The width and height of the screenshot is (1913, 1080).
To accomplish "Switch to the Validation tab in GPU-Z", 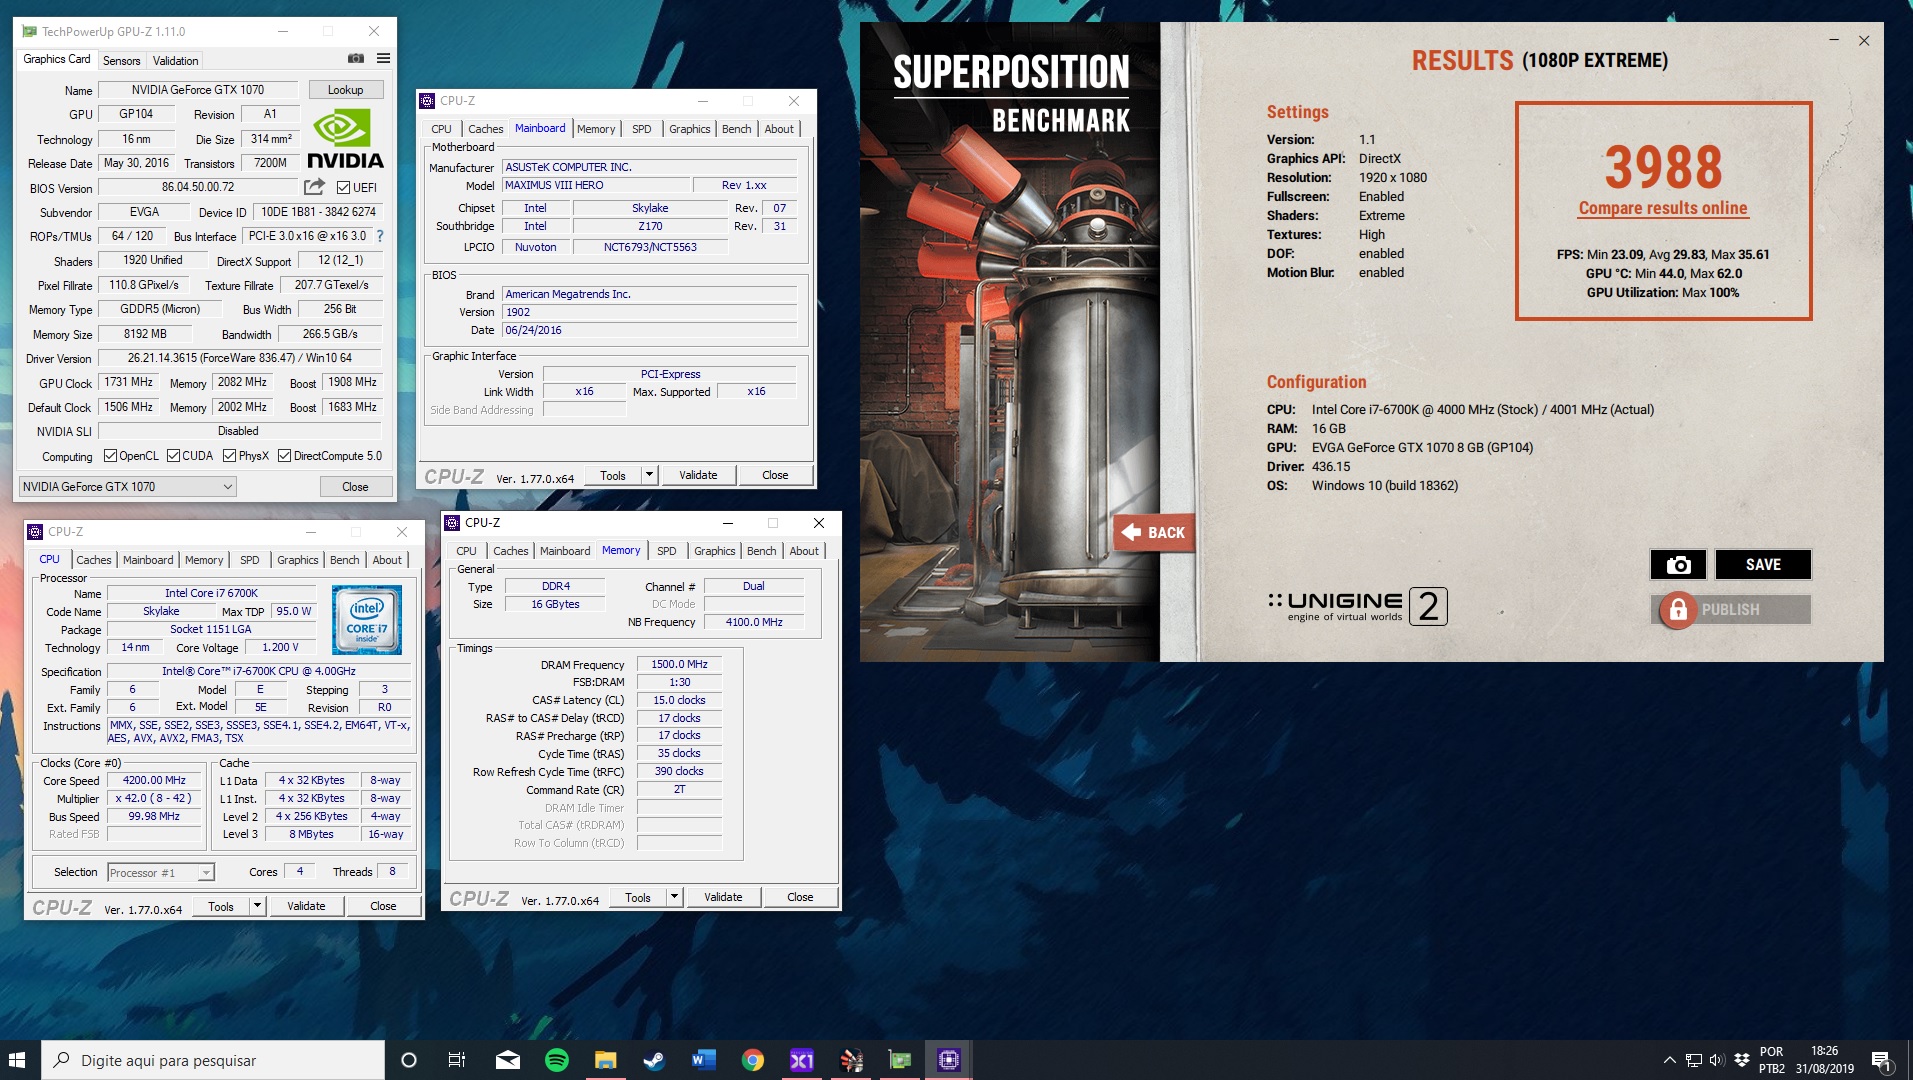I will coord(175,61).
